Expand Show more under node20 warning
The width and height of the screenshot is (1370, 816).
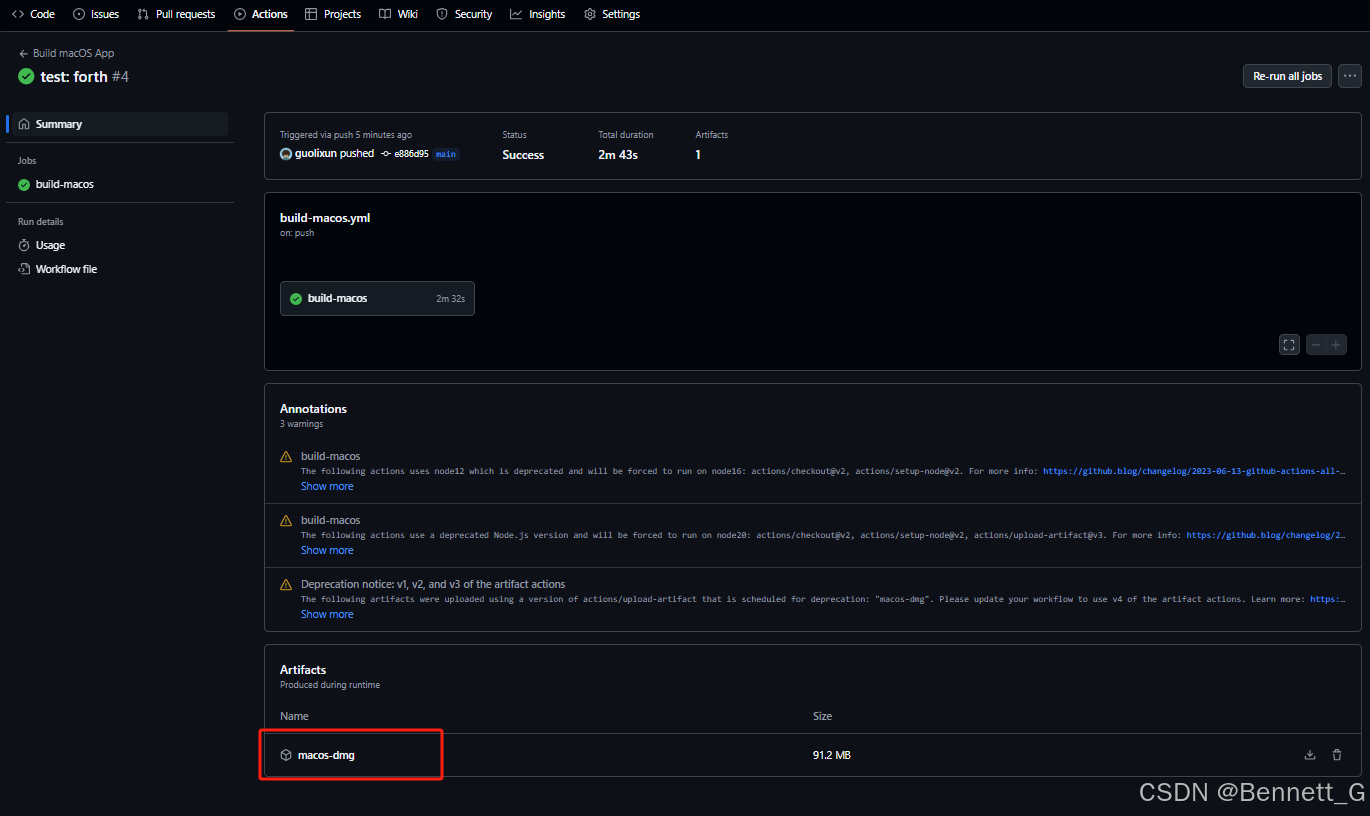[x=327, y=550]
